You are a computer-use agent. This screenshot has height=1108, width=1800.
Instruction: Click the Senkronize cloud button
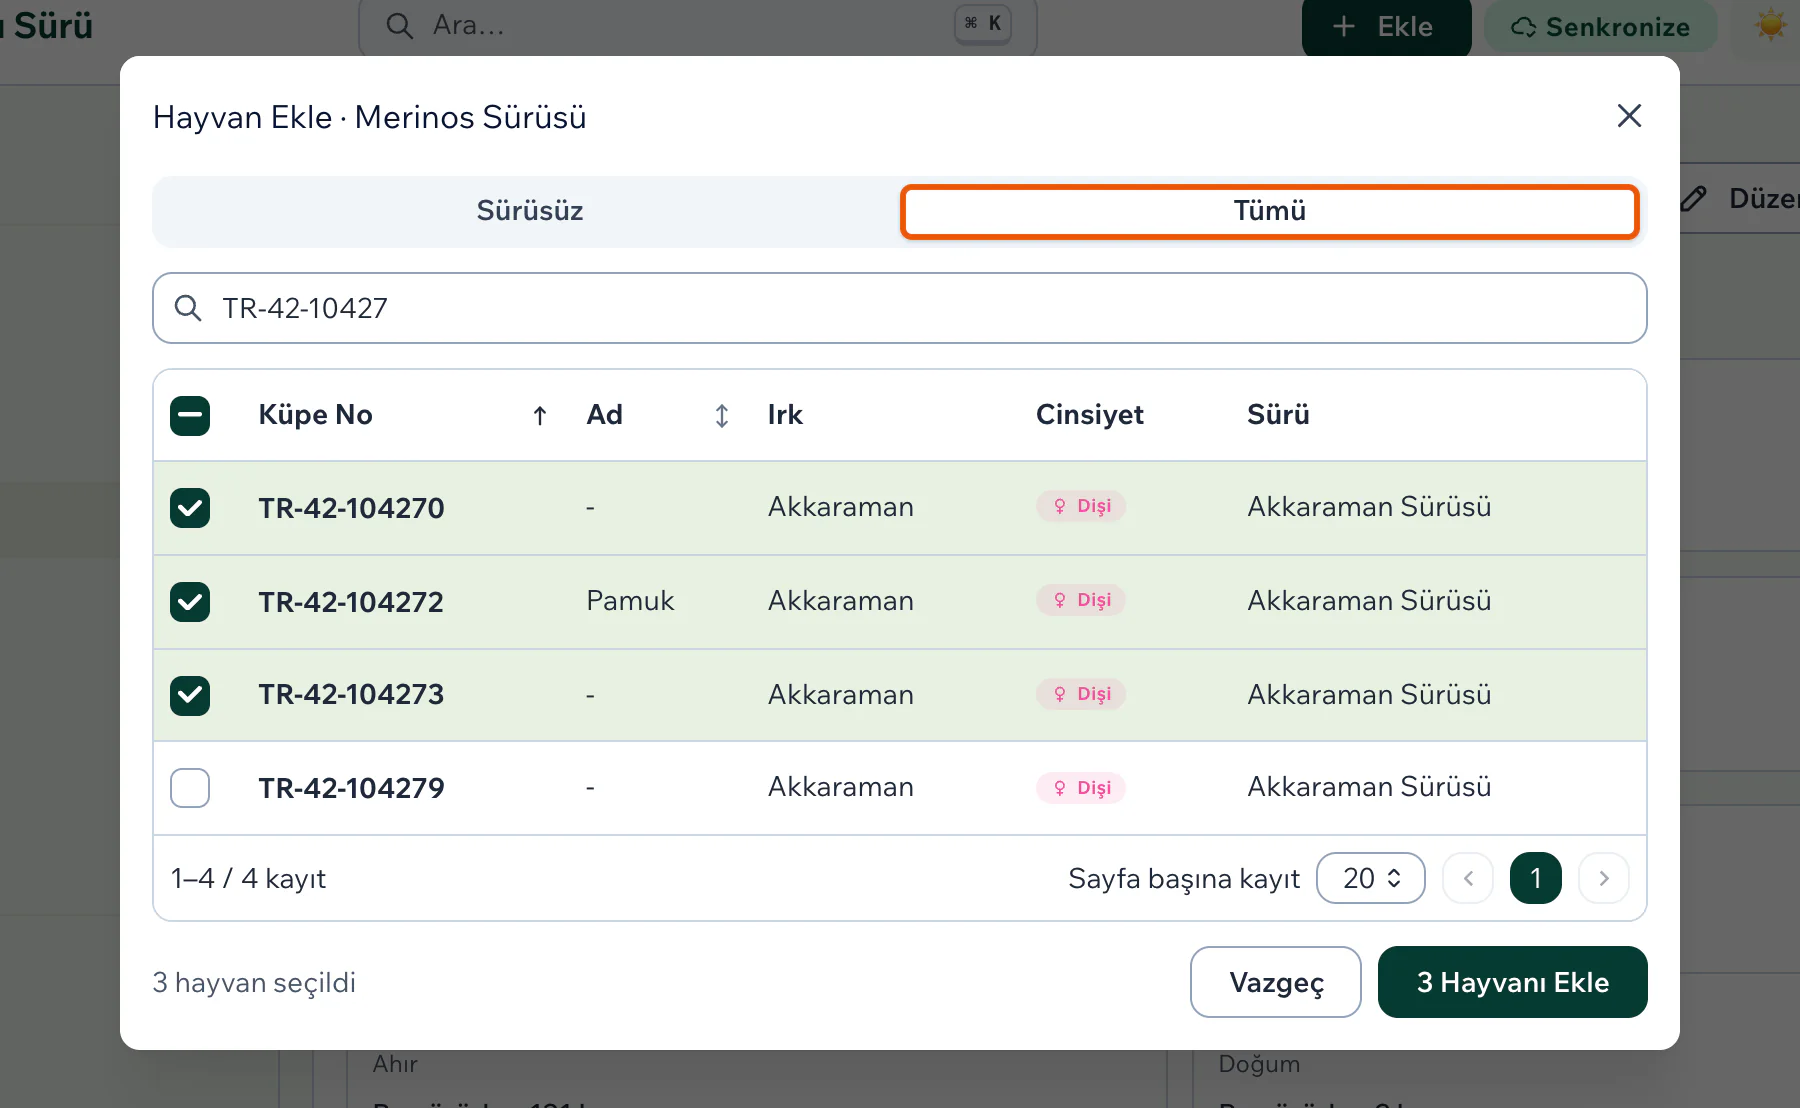point(1600,27)
